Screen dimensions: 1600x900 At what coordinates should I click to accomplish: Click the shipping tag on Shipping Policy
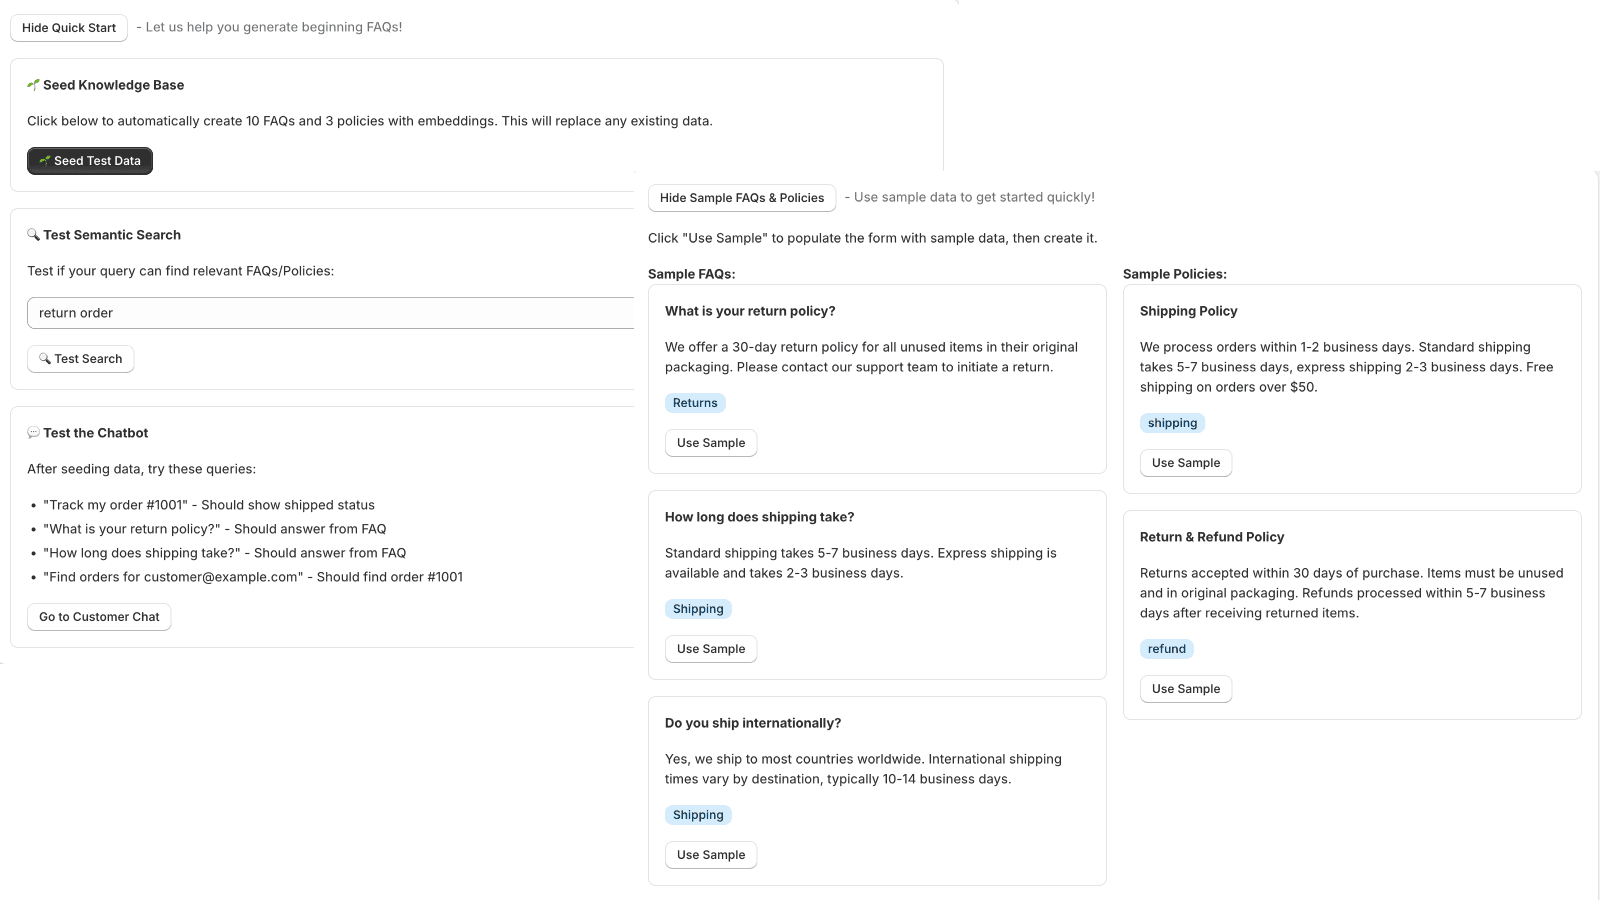pos(1172,422)
